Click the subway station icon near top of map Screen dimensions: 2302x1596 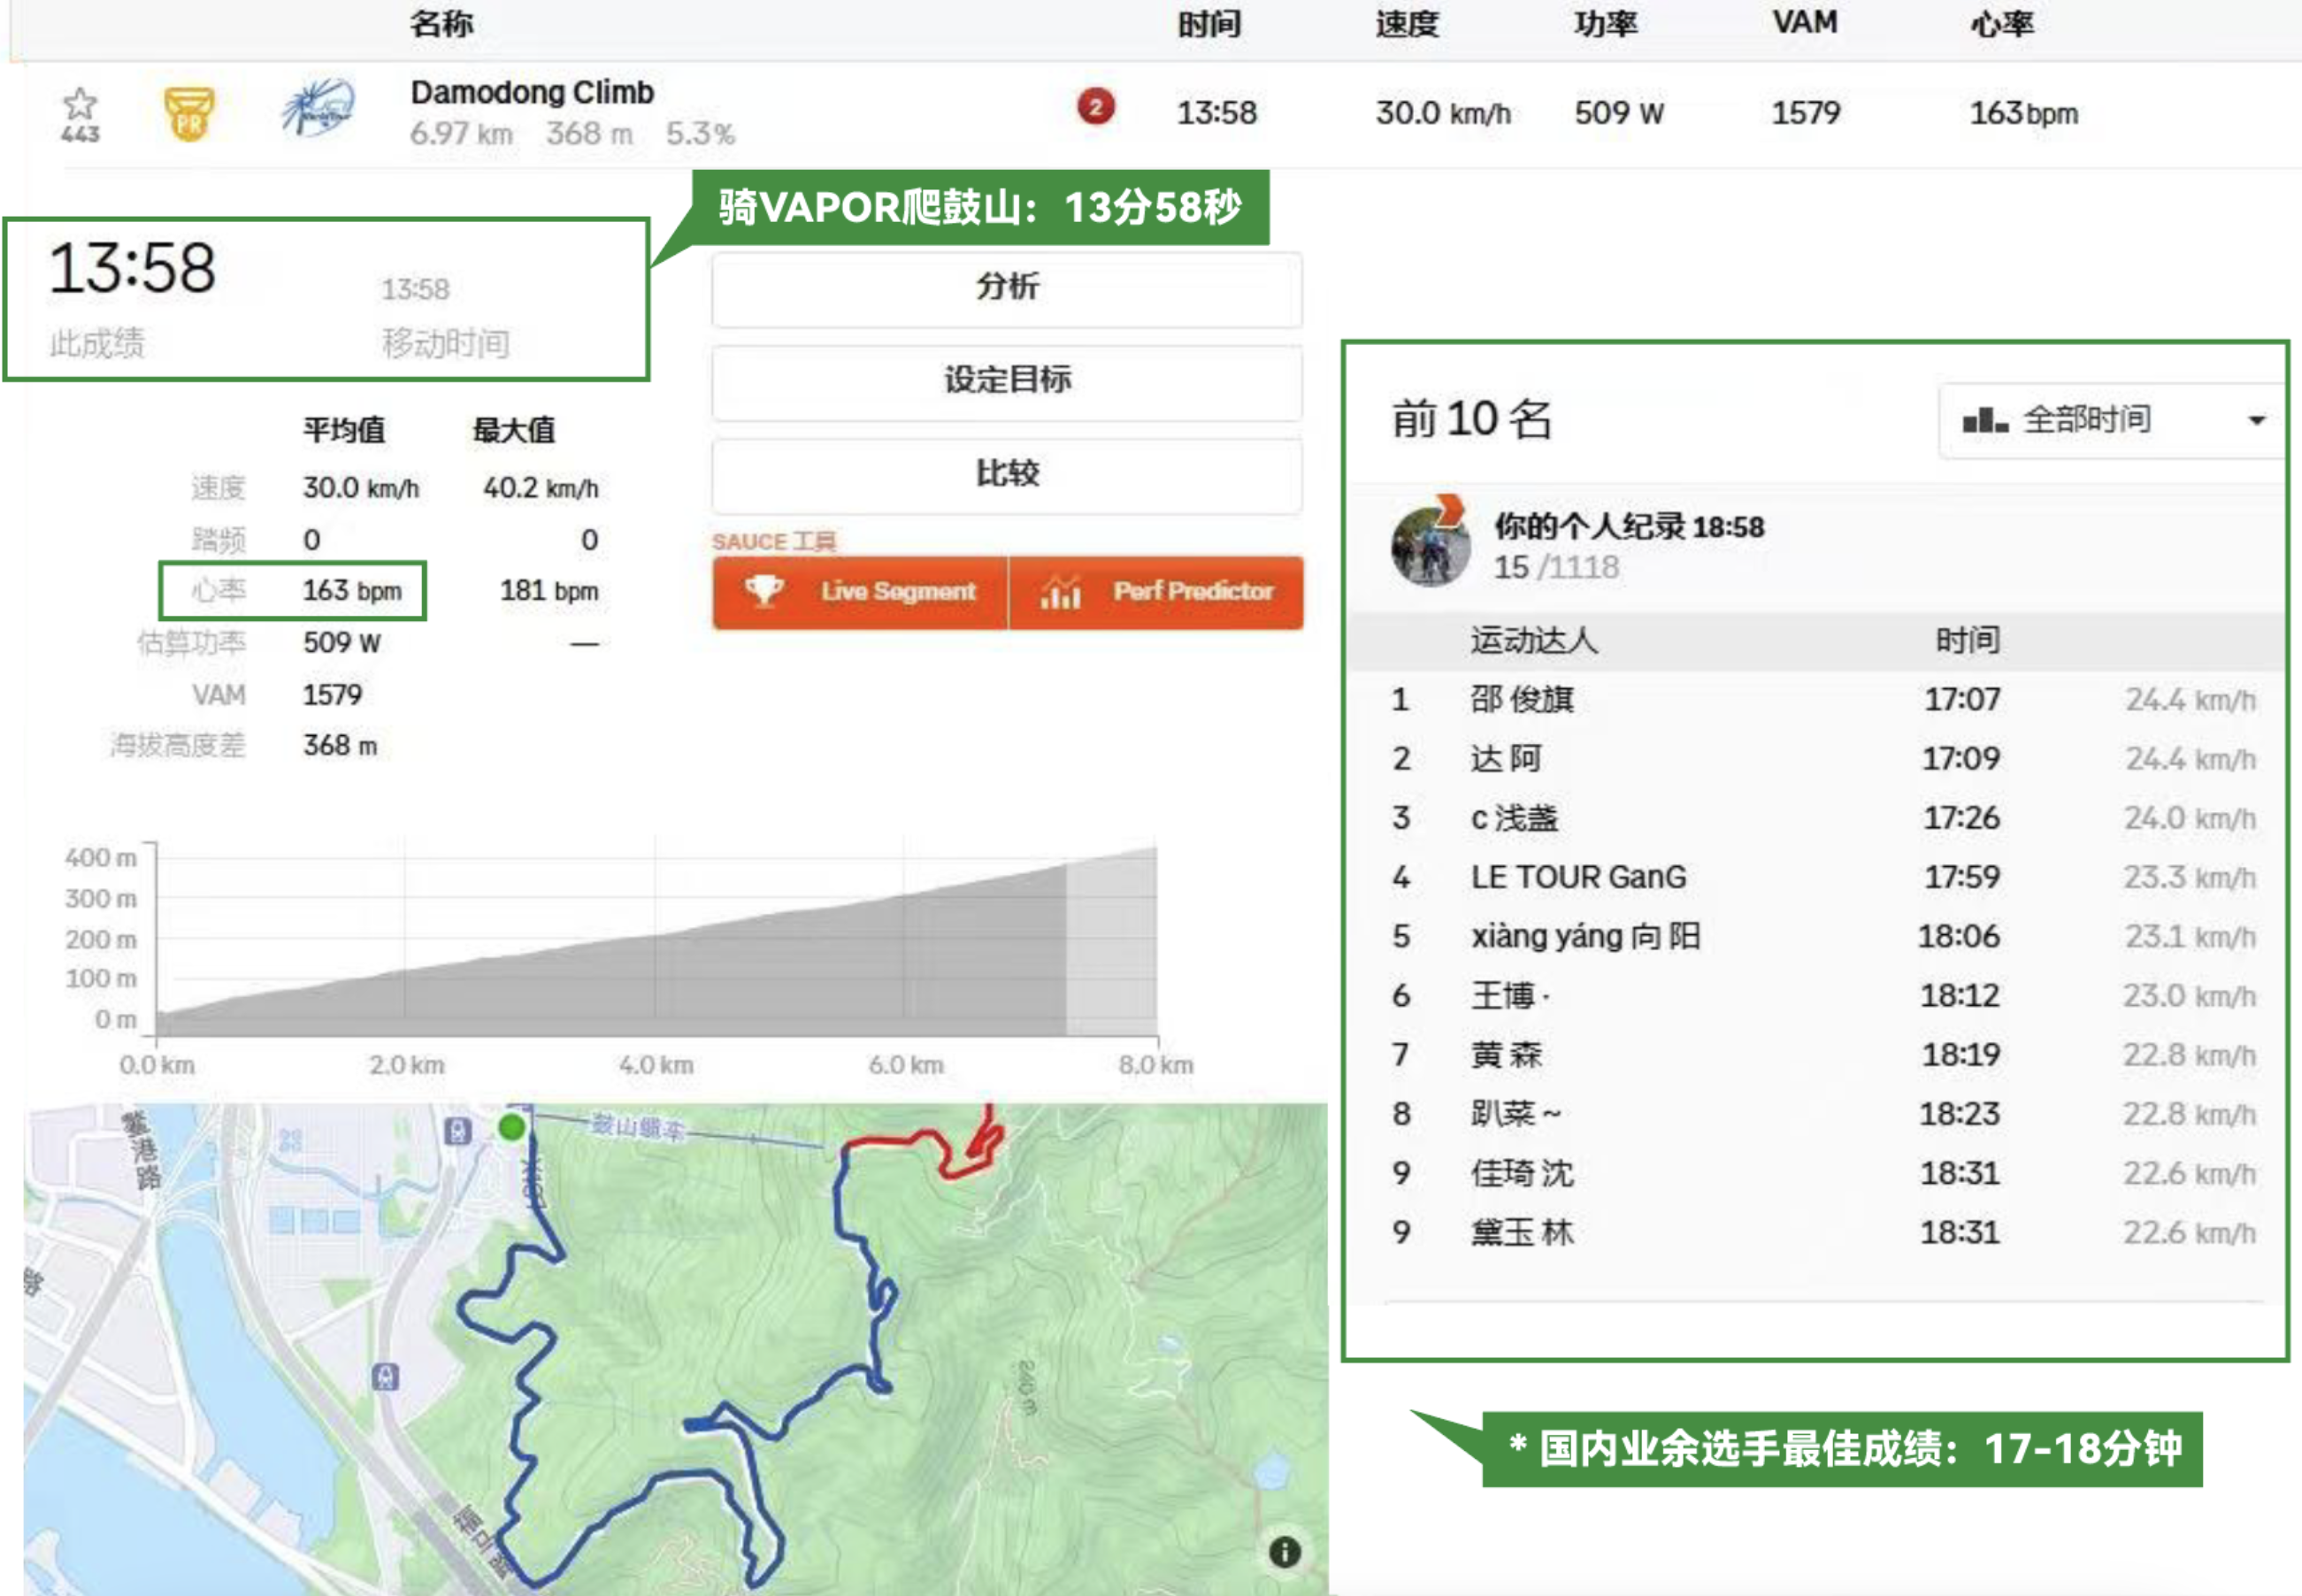point(457,1132)
